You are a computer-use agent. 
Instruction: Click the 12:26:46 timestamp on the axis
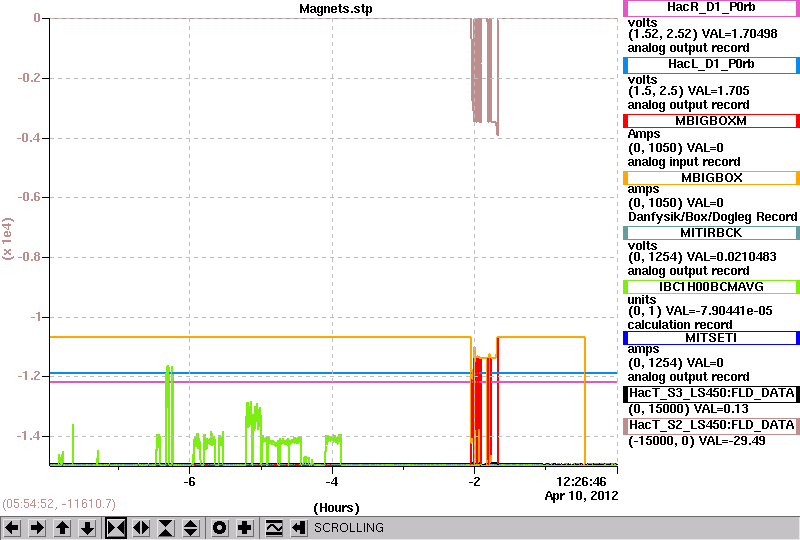pos(581,482)
